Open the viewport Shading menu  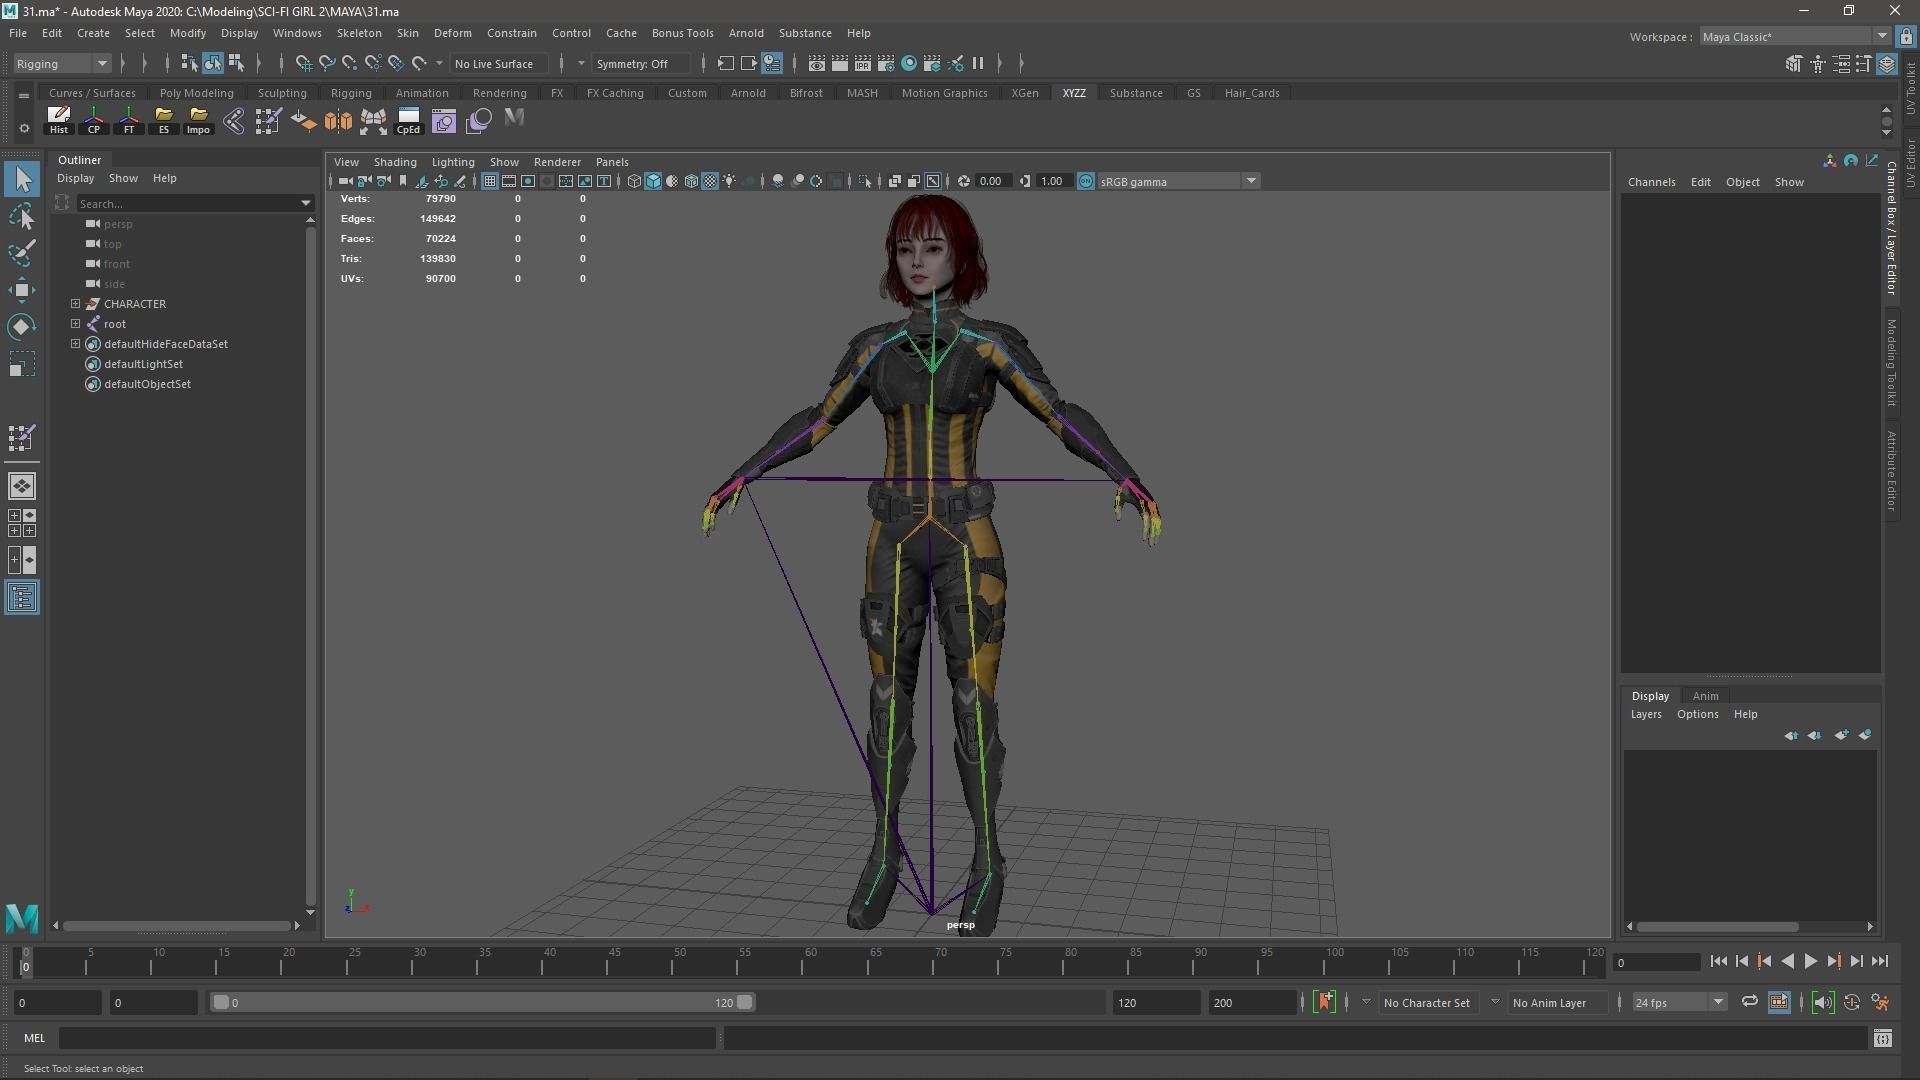pyautogui.click(x=395, y=161)
